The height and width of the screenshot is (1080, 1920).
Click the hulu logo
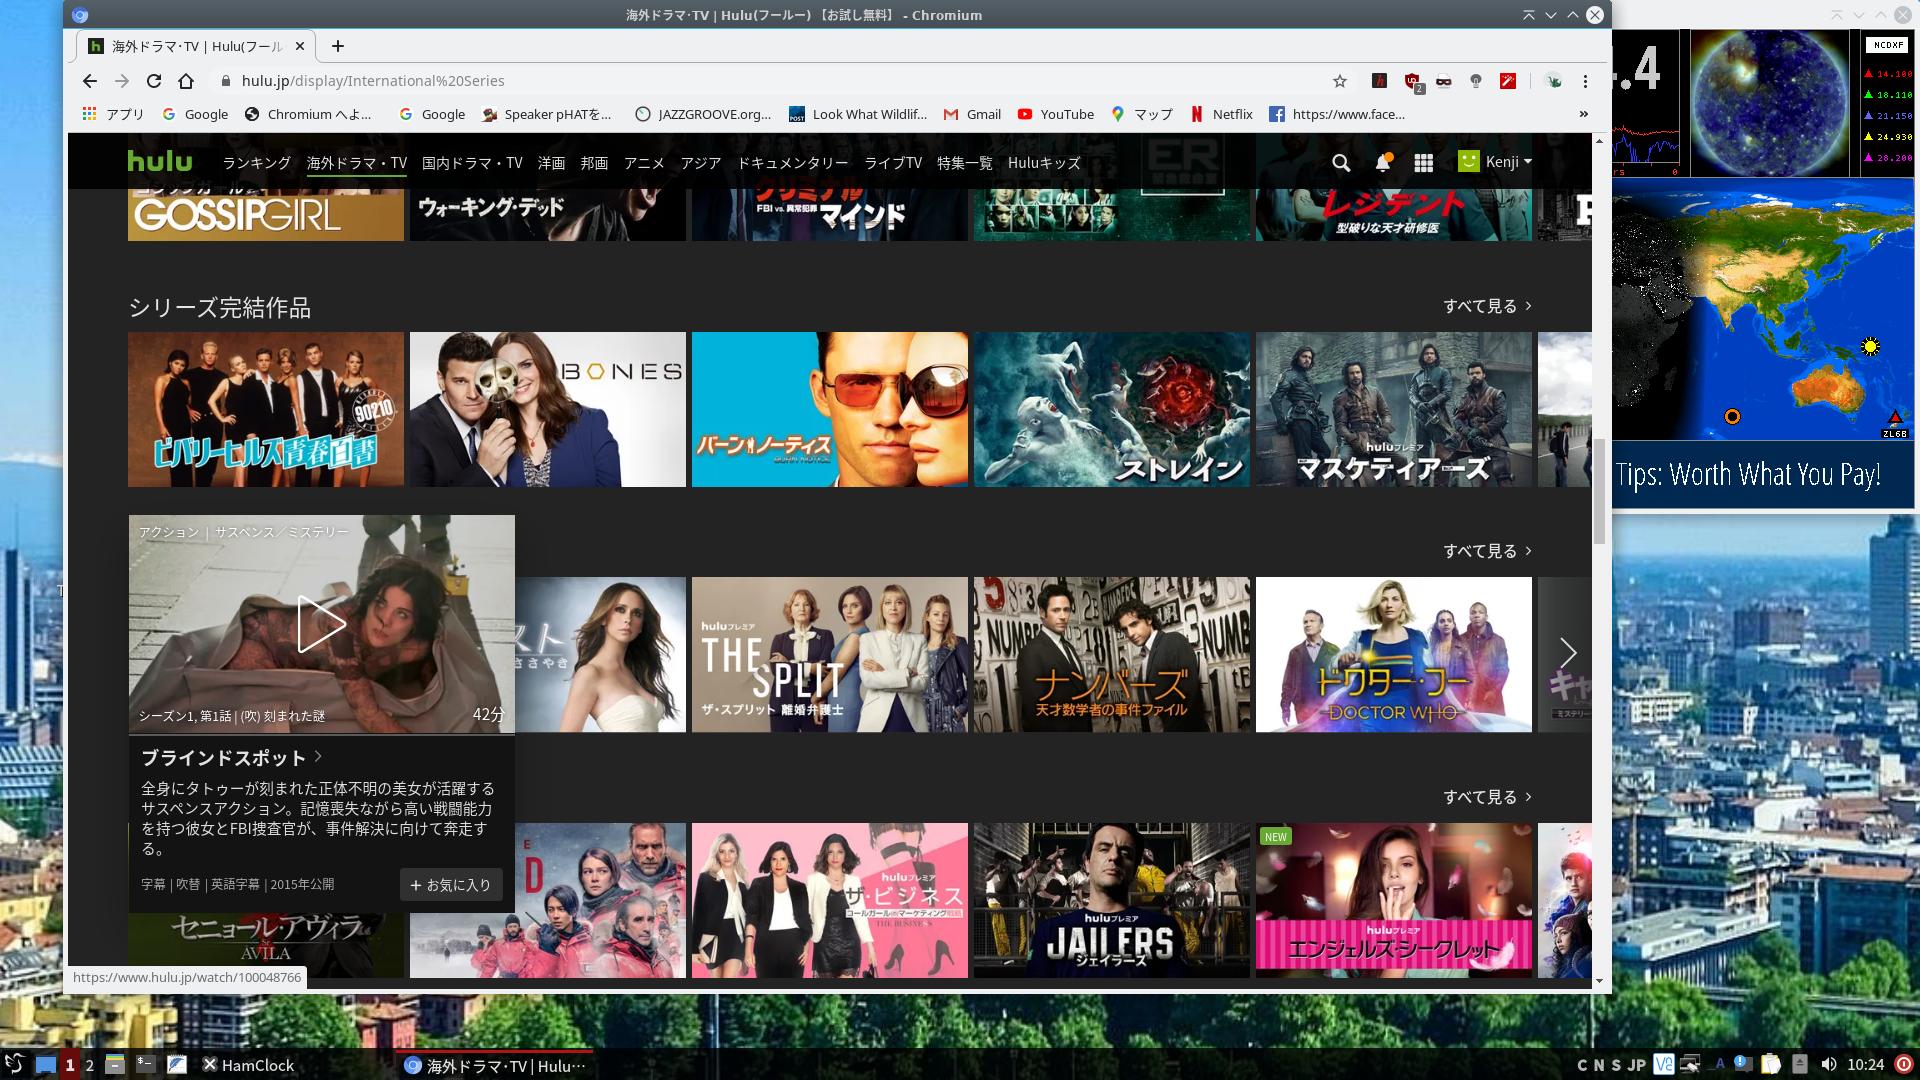pos(160,161)
